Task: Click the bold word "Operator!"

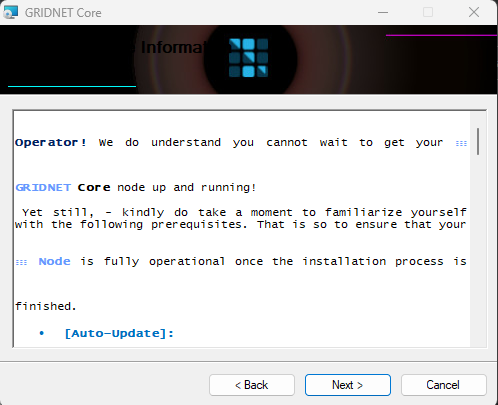Action: tap(51, 143)
